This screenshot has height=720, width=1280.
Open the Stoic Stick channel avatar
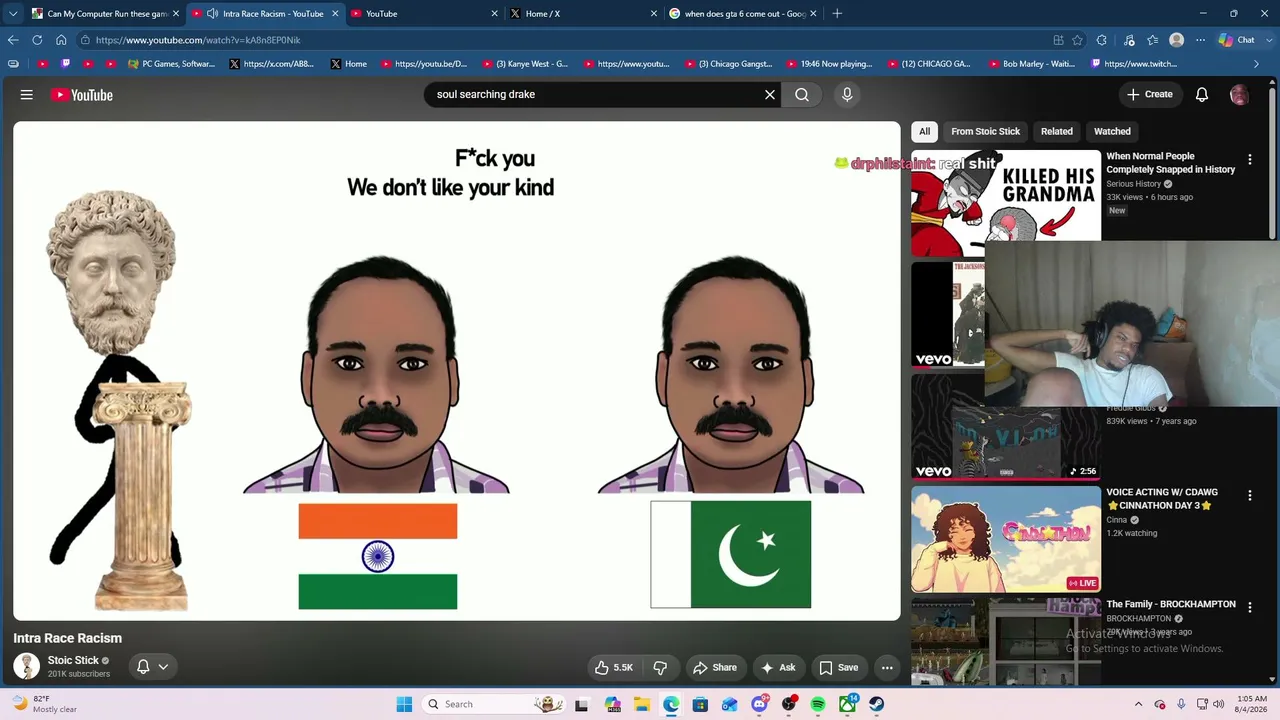[x=27, y=666]
